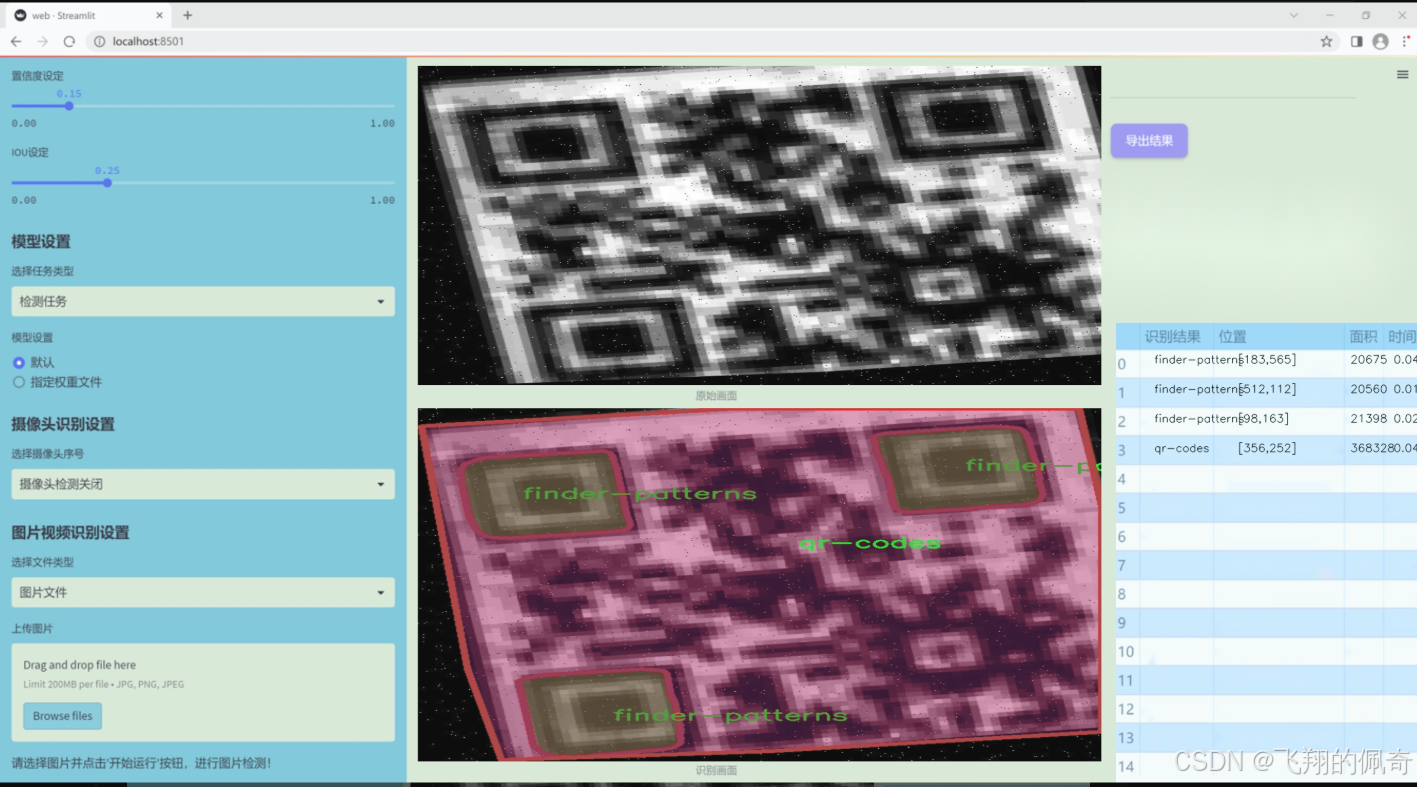Select the web · Streamlit browser tab
Image resolution: width=1417 pixels, height=787 pixels.
(x=88, y=15)
